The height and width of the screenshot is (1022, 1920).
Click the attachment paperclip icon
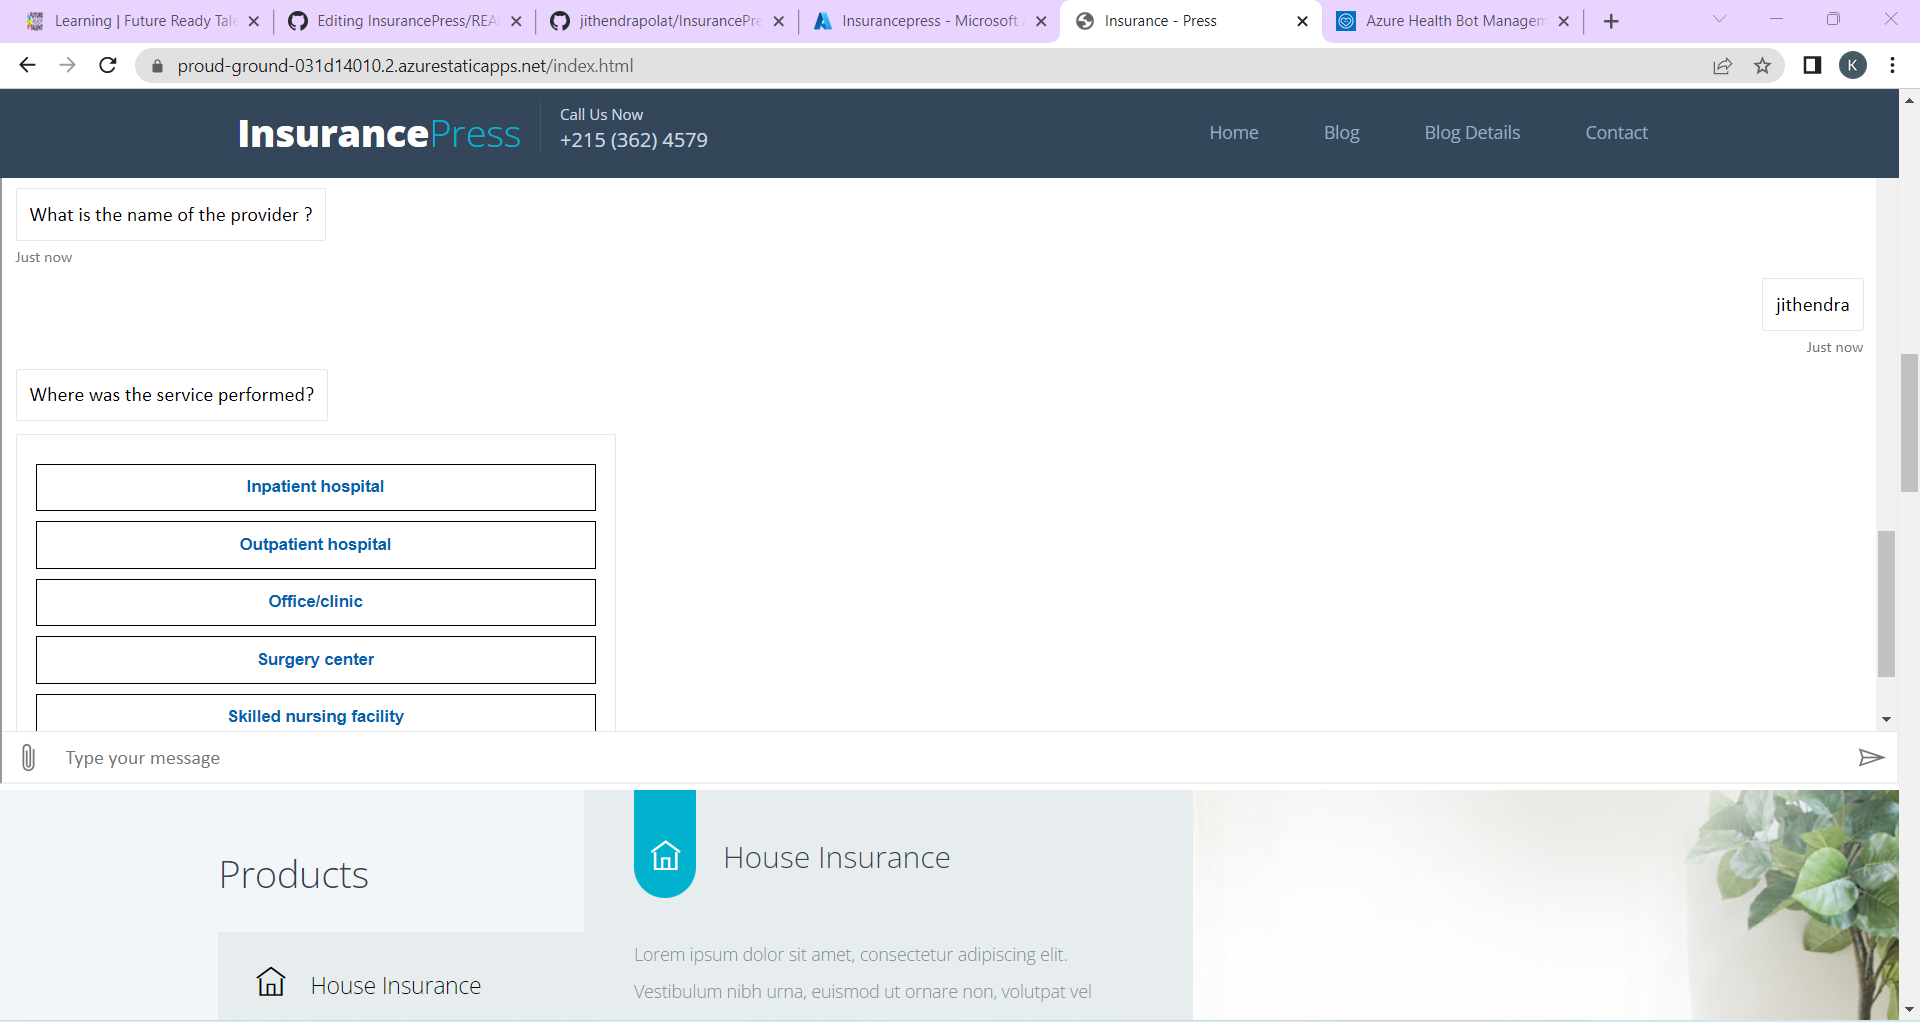click(28, 757)
